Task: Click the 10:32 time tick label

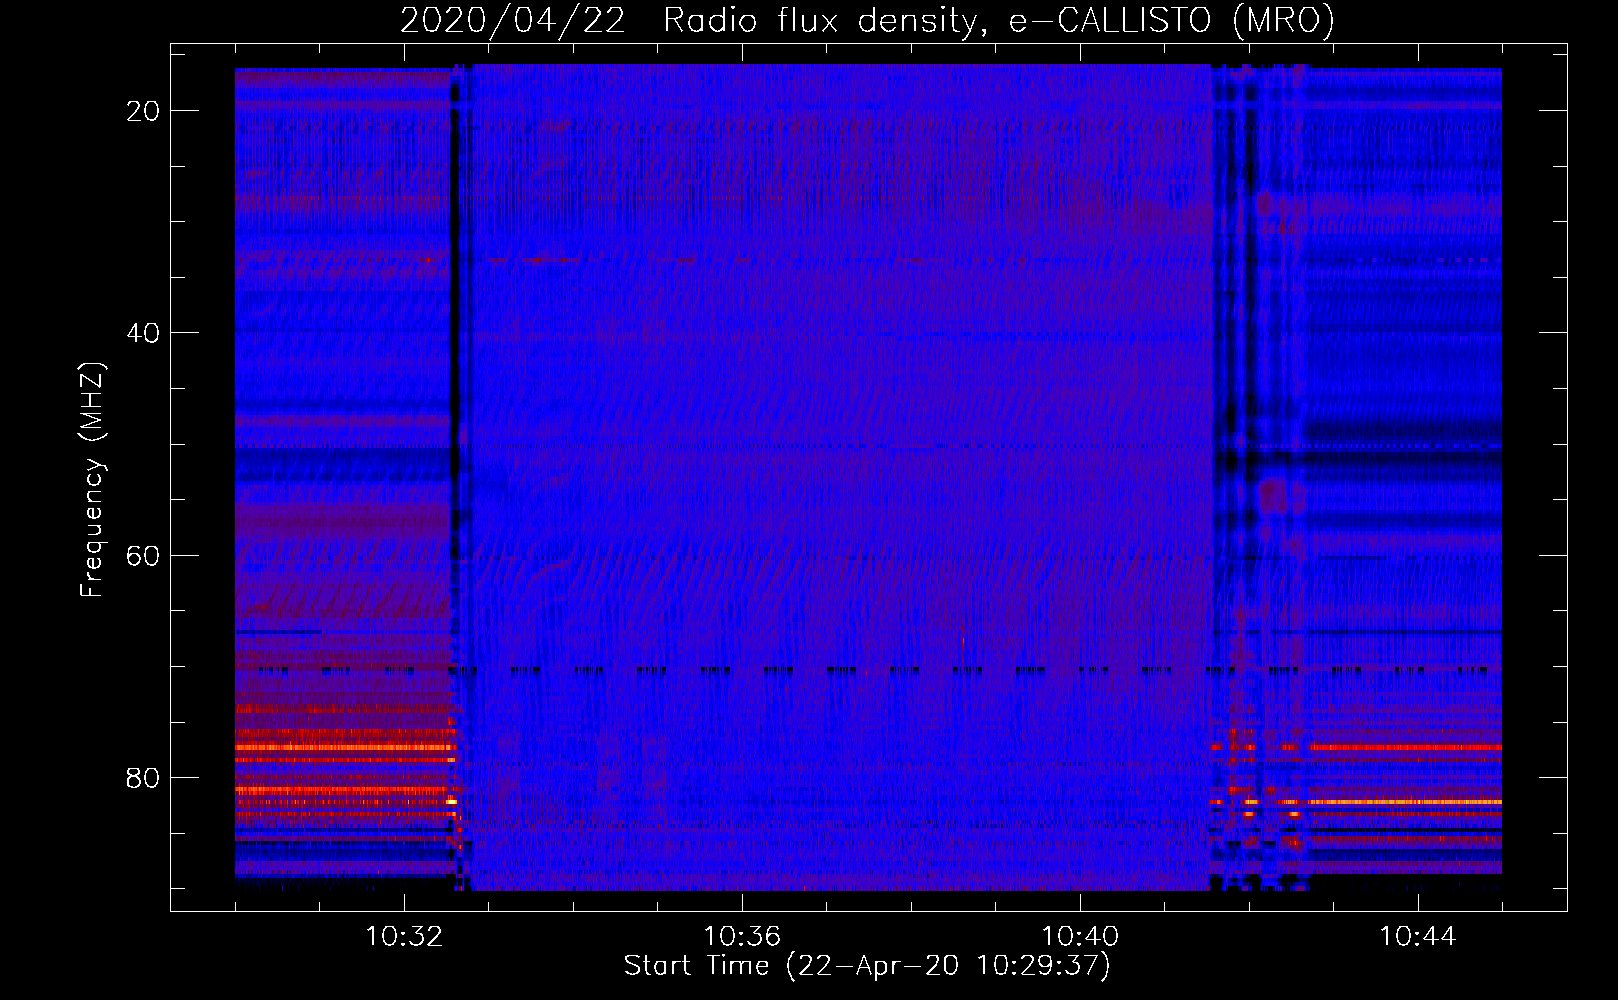Action: coord(404,937)
